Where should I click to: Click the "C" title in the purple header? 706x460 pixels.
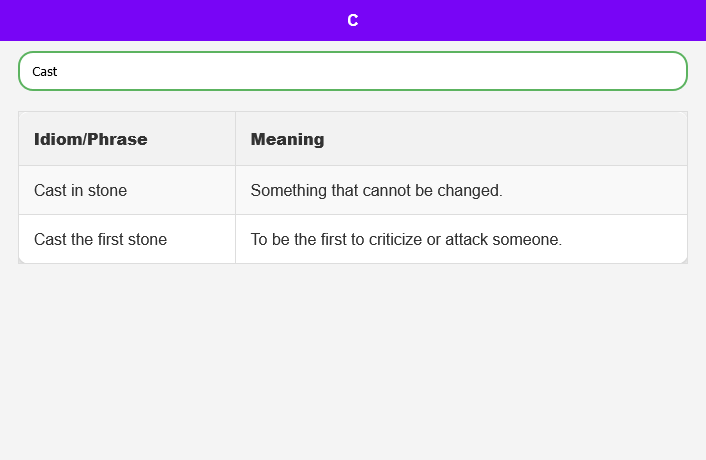tap(353, 20)
